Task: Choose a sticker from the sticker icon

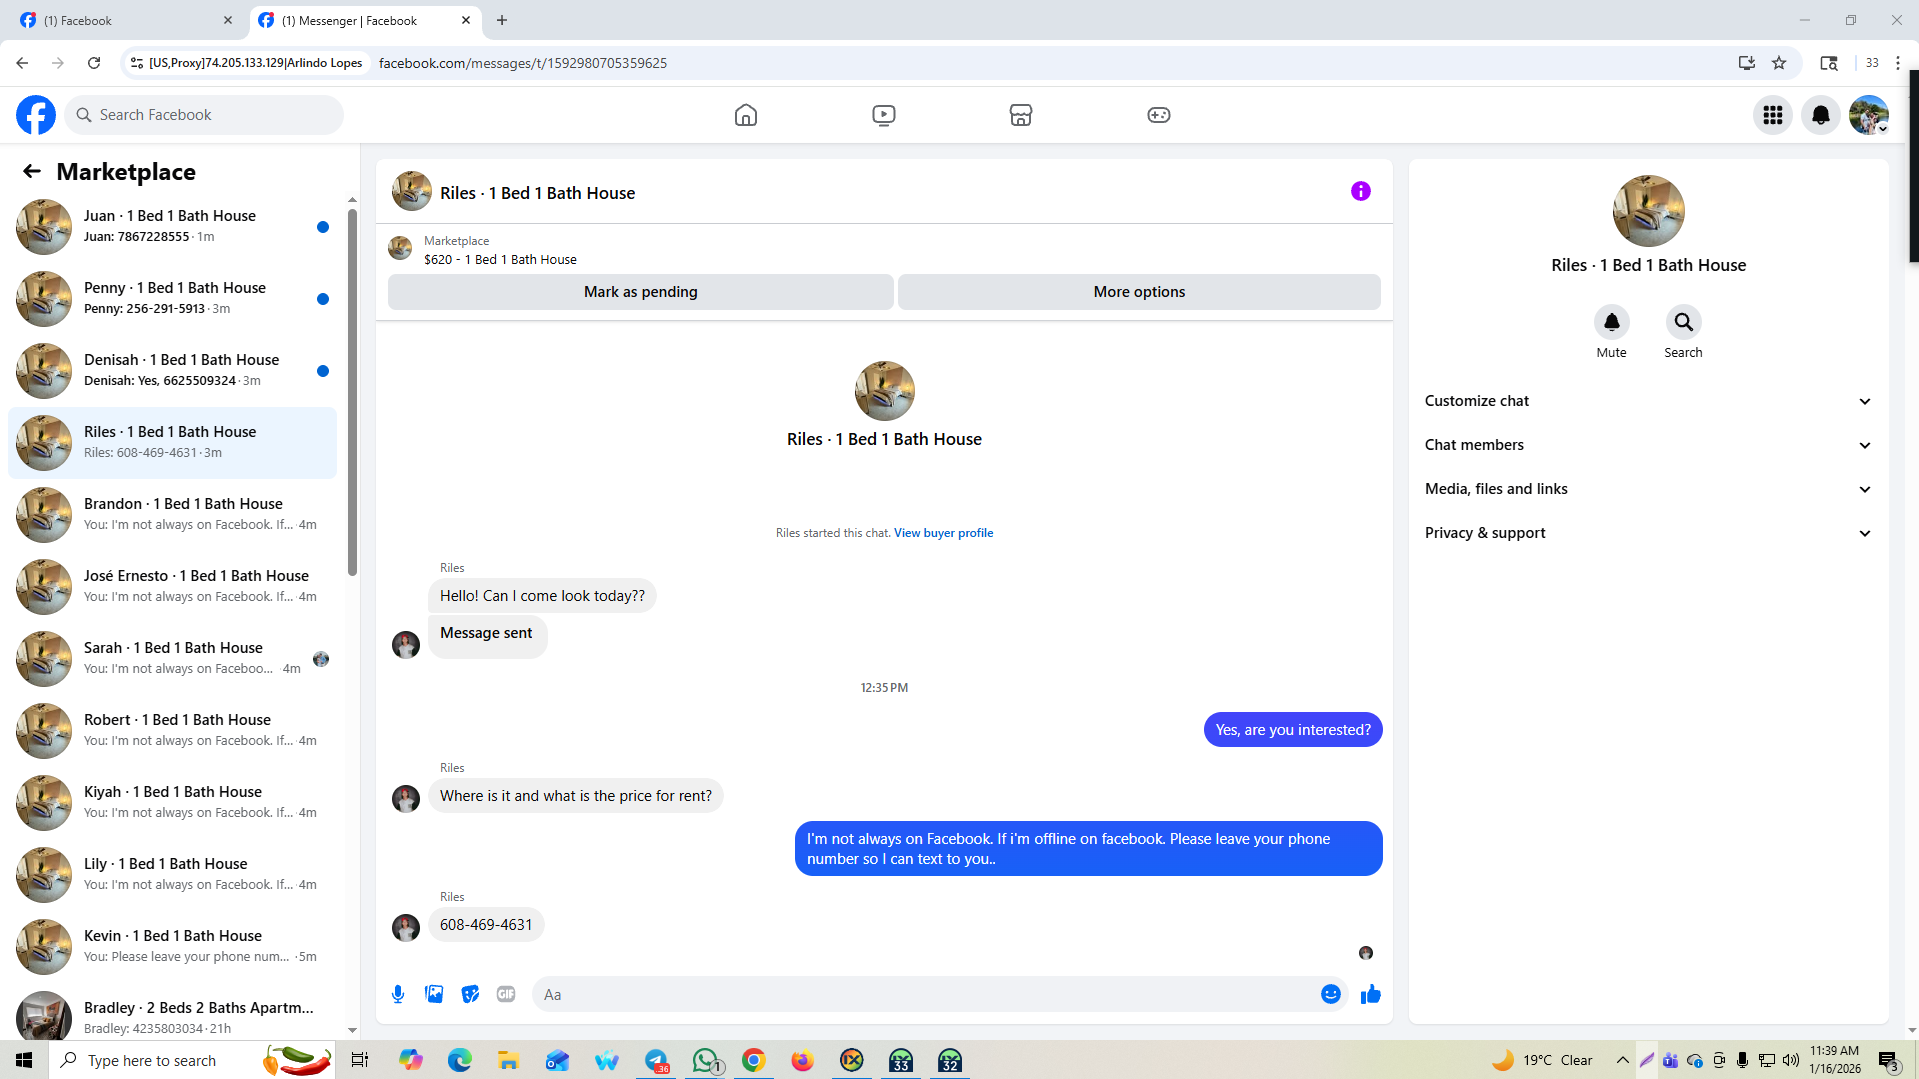Action: coord(470,994)
